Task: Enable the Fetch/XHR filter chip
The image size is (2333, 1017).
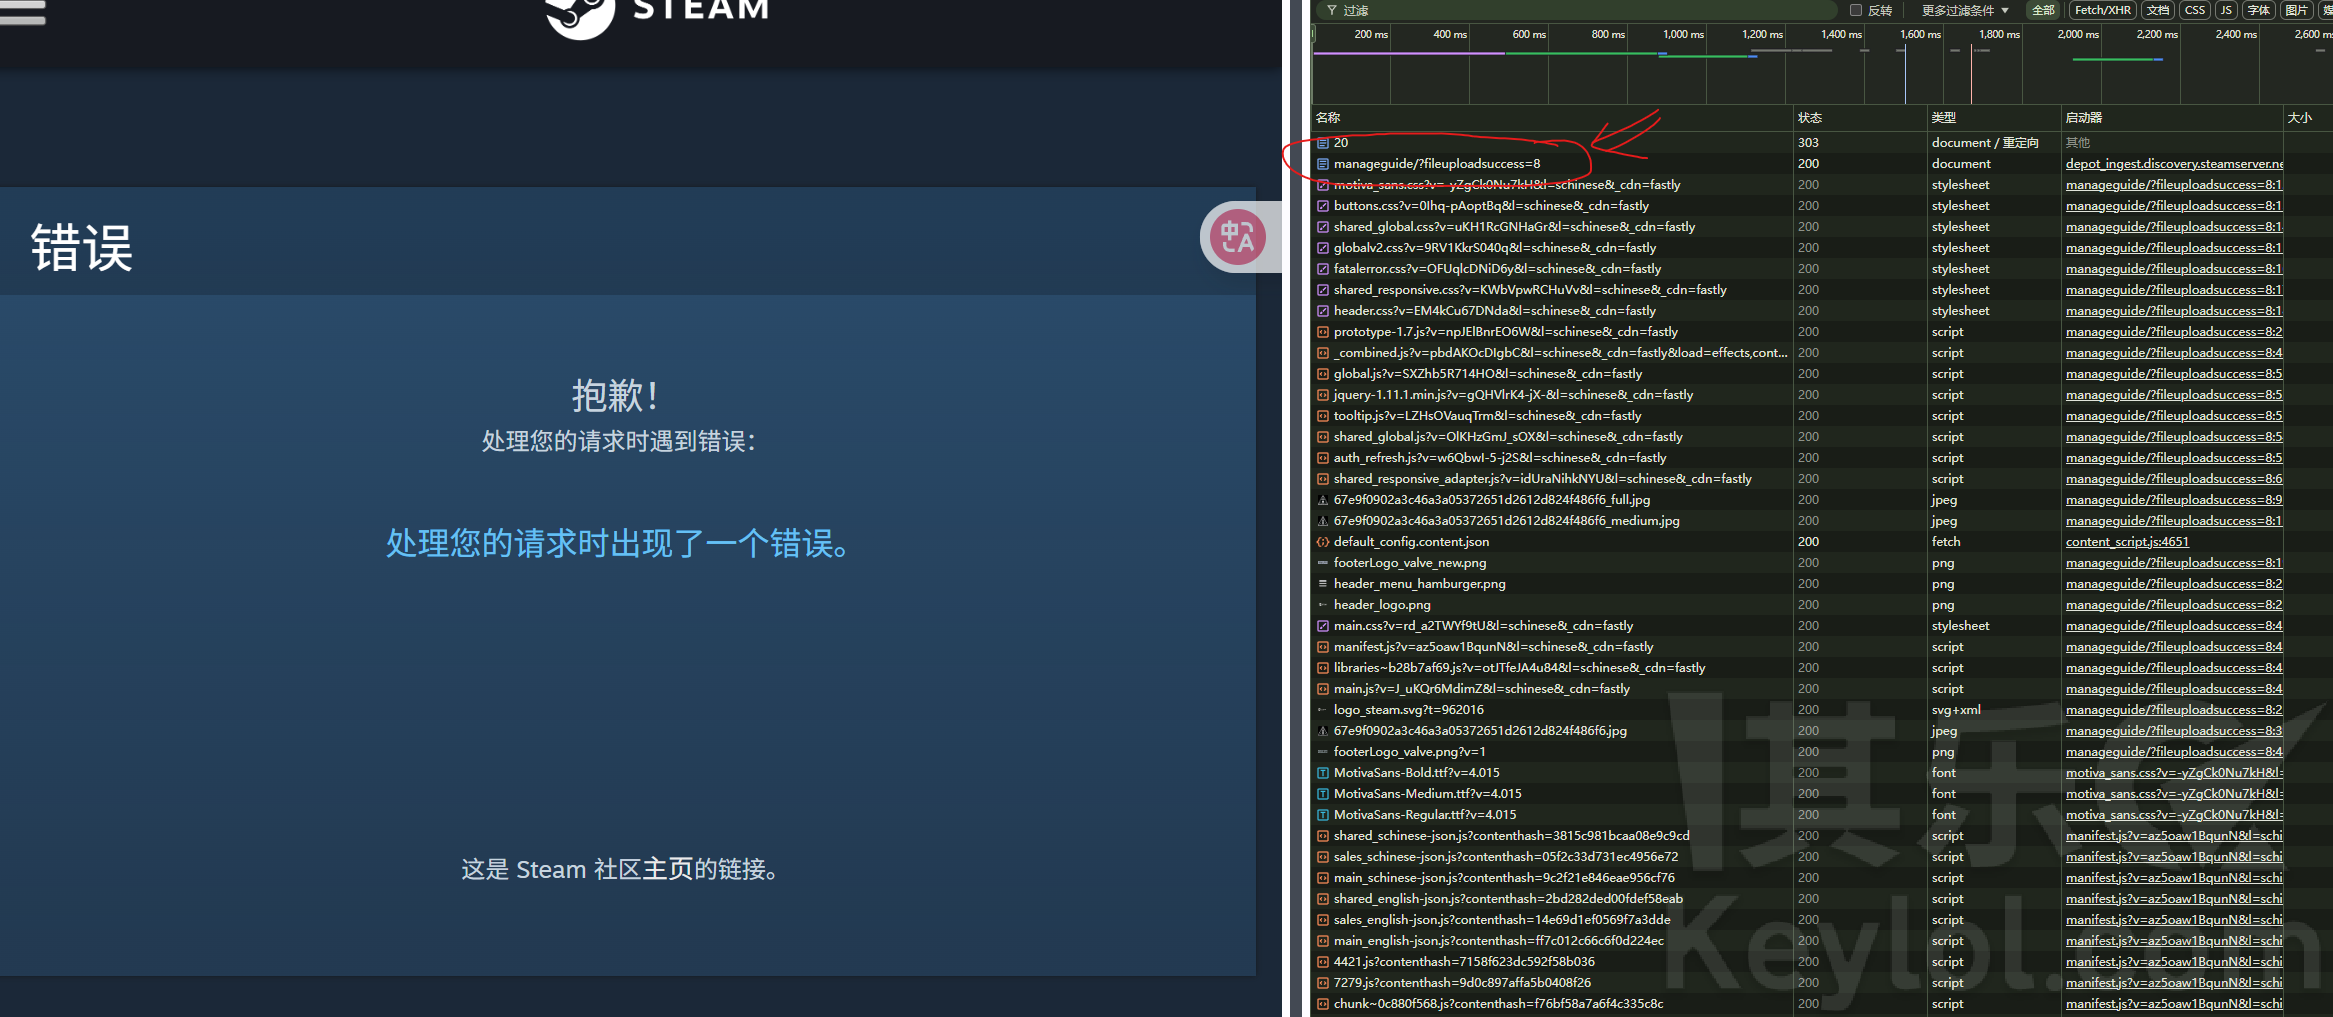Action: (x=2102, y=10)
